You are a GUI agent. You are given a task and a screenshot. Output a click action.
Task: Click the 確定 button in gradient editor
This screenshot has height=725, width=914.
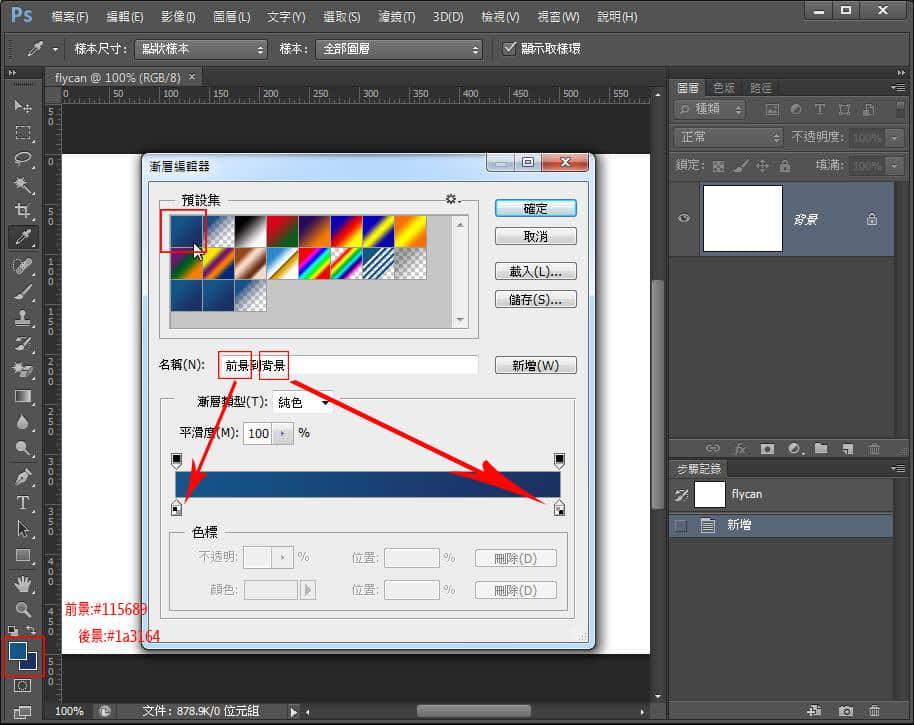tap(535, 208)
